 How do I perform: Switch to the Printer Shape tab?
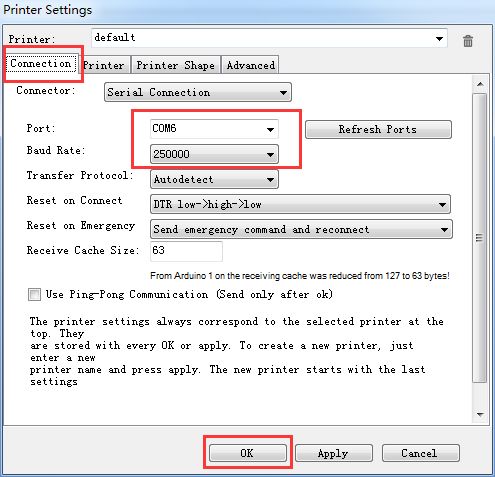coord(176,65)
